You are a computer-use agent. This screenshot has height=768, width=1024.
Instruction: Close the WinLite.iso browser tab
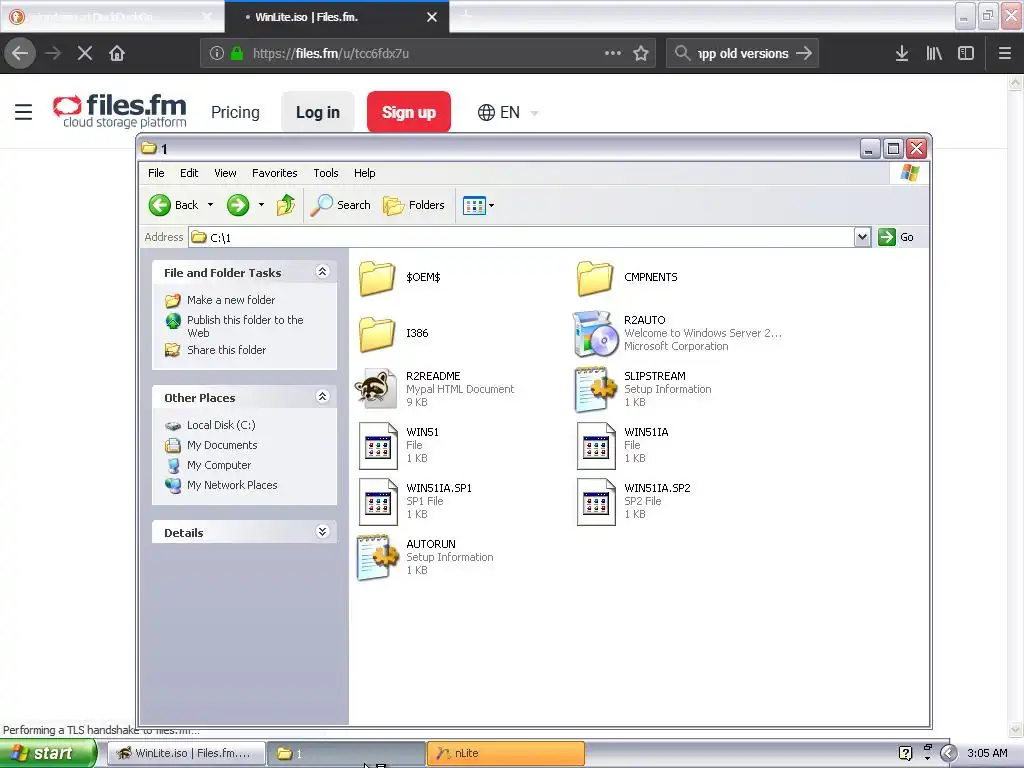coord(432,18)
